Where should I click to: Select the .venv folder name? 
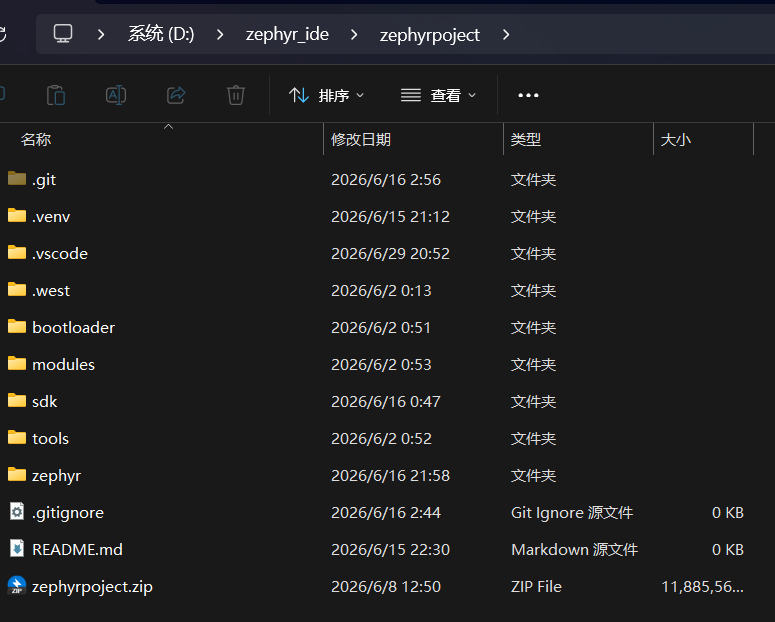(51, 217)
